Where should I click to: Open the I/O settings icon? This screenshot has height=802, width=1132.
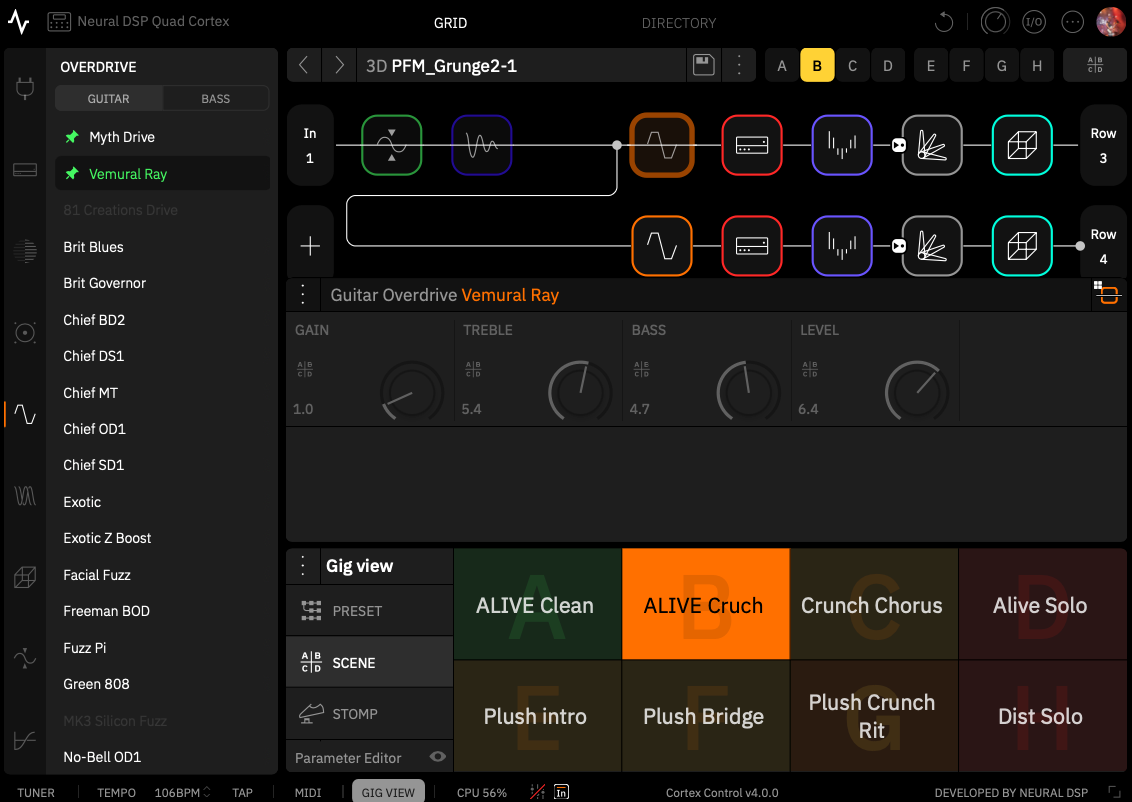coord(1034,22)
